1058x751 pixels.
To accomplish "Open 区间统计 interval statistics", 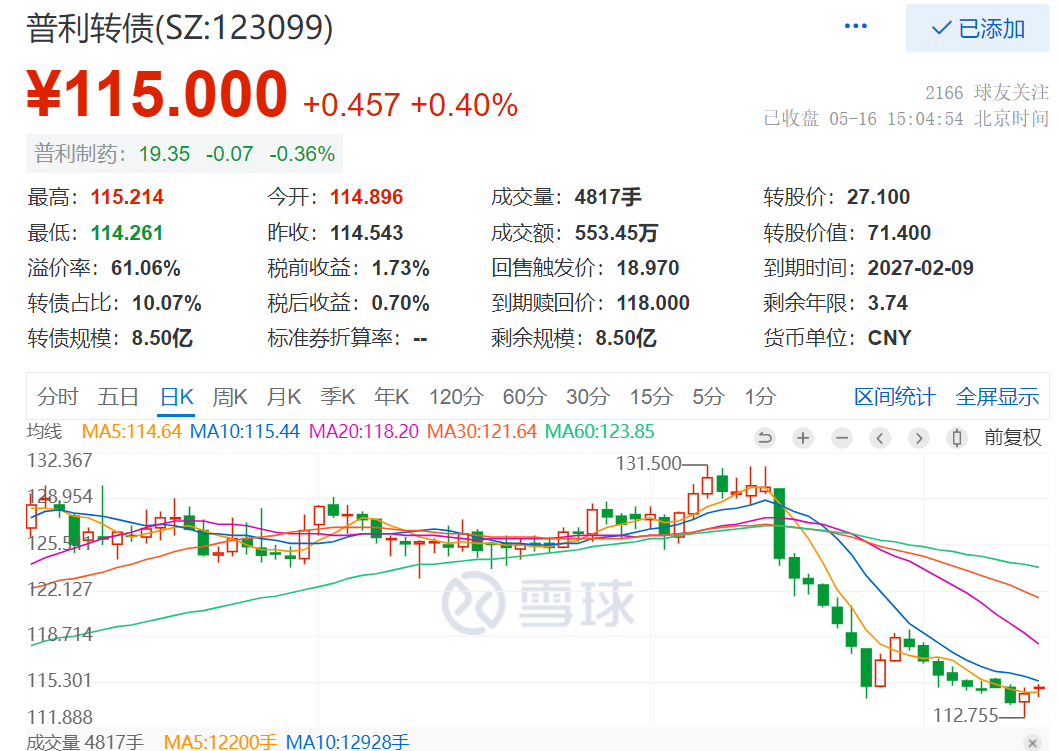I will click(894, 396).
